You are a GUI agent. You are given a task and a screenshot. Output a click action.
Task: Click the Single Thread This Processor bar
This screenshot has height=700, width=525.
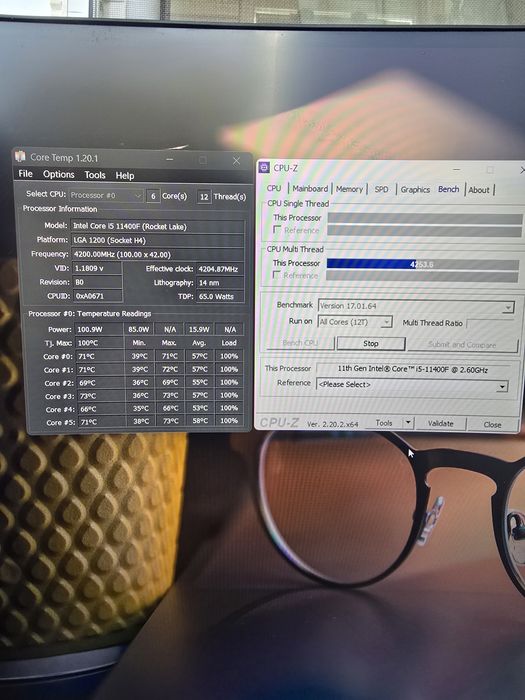[425, 219]
